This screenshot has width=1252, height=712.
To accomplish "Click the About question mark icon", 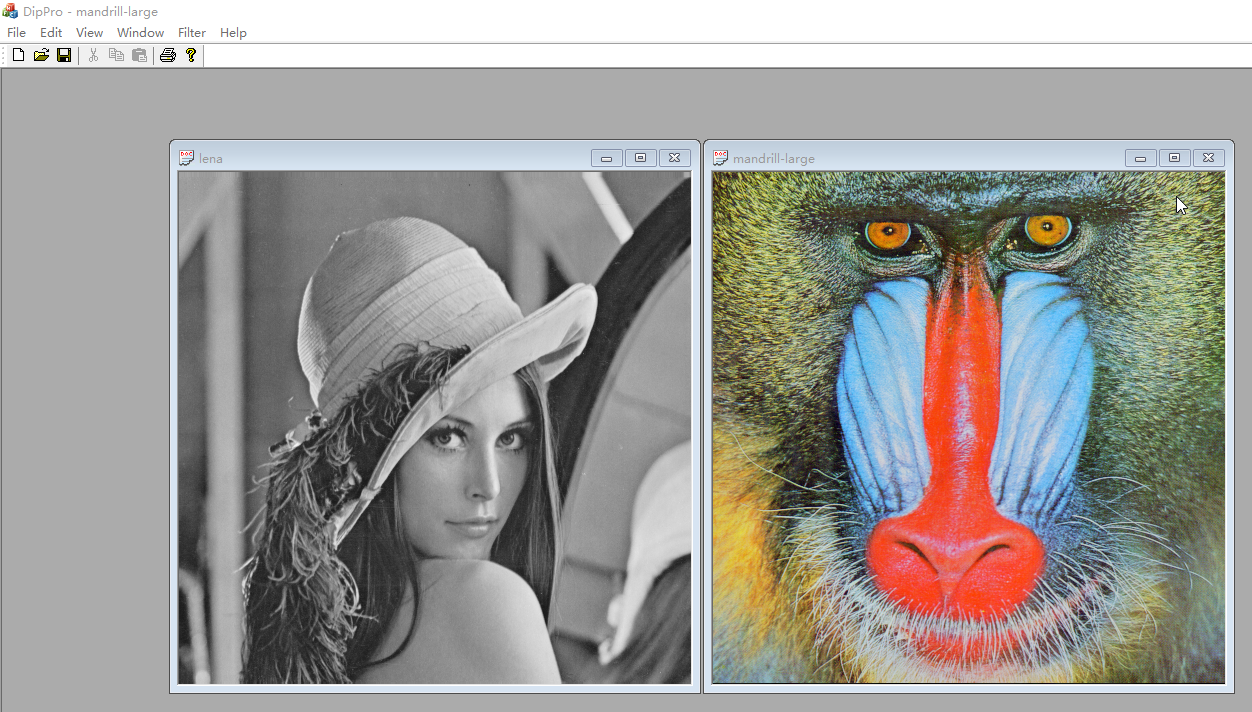I will click(x=191, y=55).
